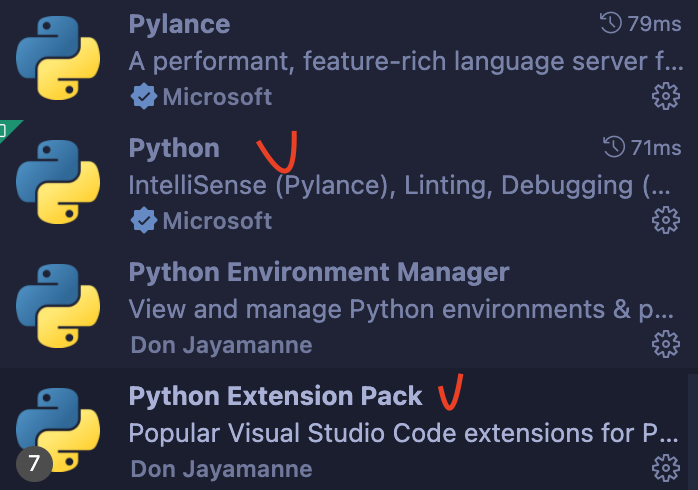Click the Python extension logo
698x490 pixels.
pyautogui.click(x=58, y=182)
